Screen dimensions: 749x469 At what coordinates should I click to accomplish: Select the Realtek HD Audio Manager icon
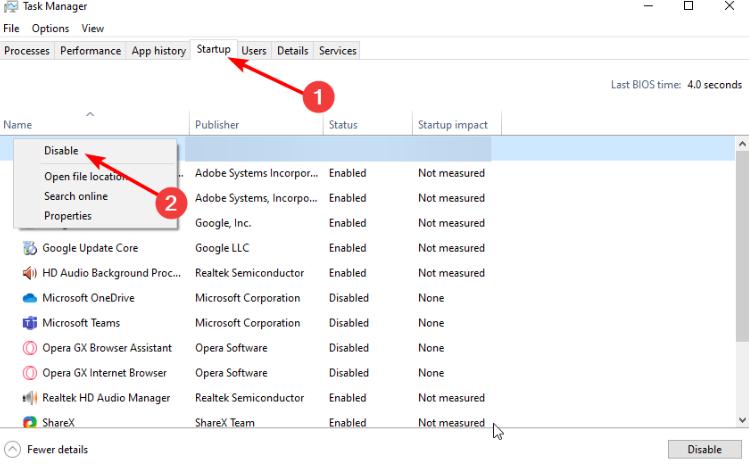(29, 398)
